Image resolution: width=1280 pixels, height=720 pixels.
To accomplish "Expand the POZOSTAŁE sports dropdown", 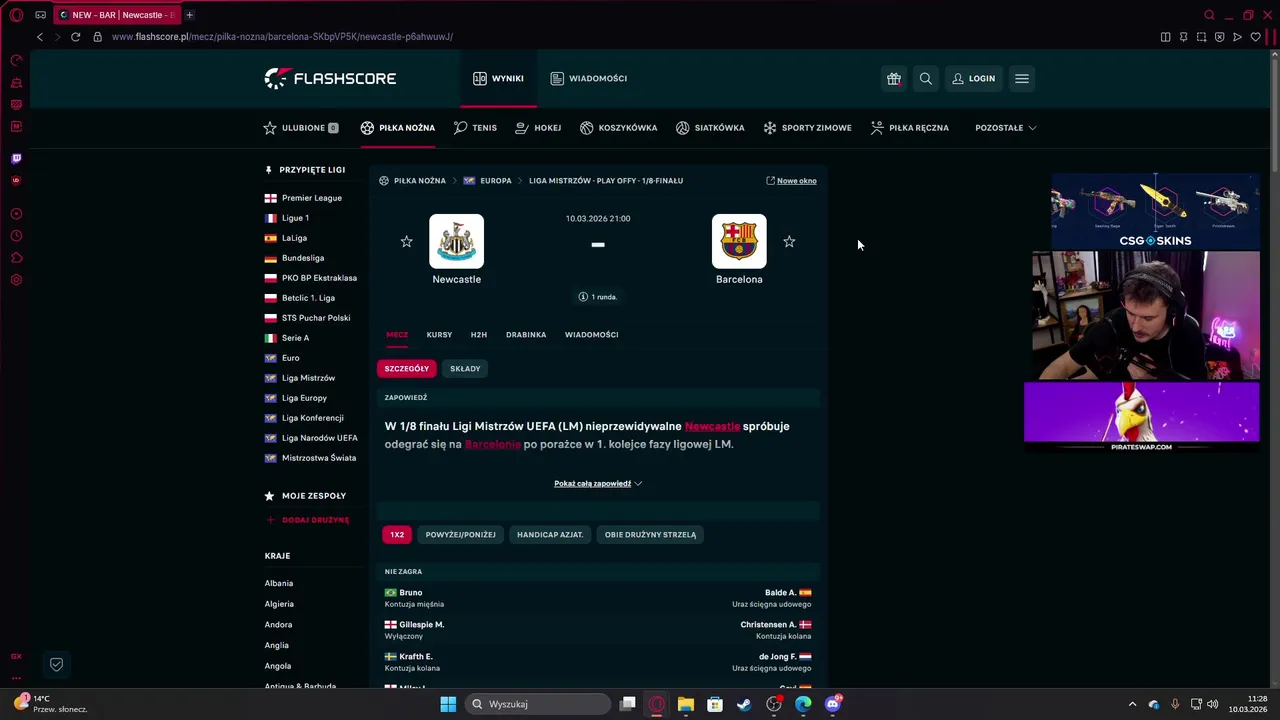I will click(x=1006, y=128).
